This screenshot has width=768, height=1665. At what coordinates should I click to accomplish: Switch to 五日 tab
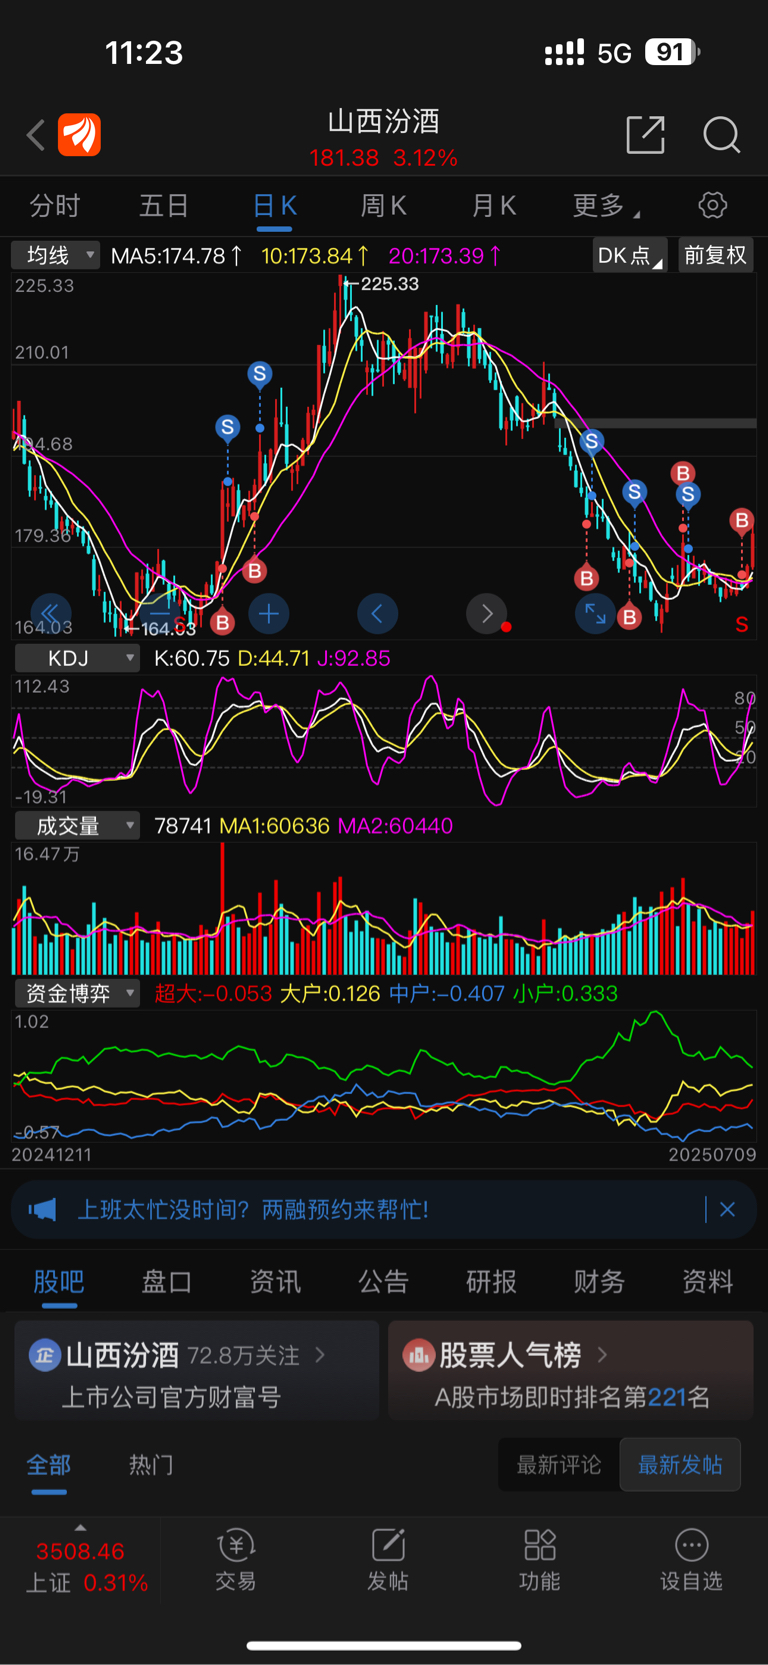coord(164,206)
